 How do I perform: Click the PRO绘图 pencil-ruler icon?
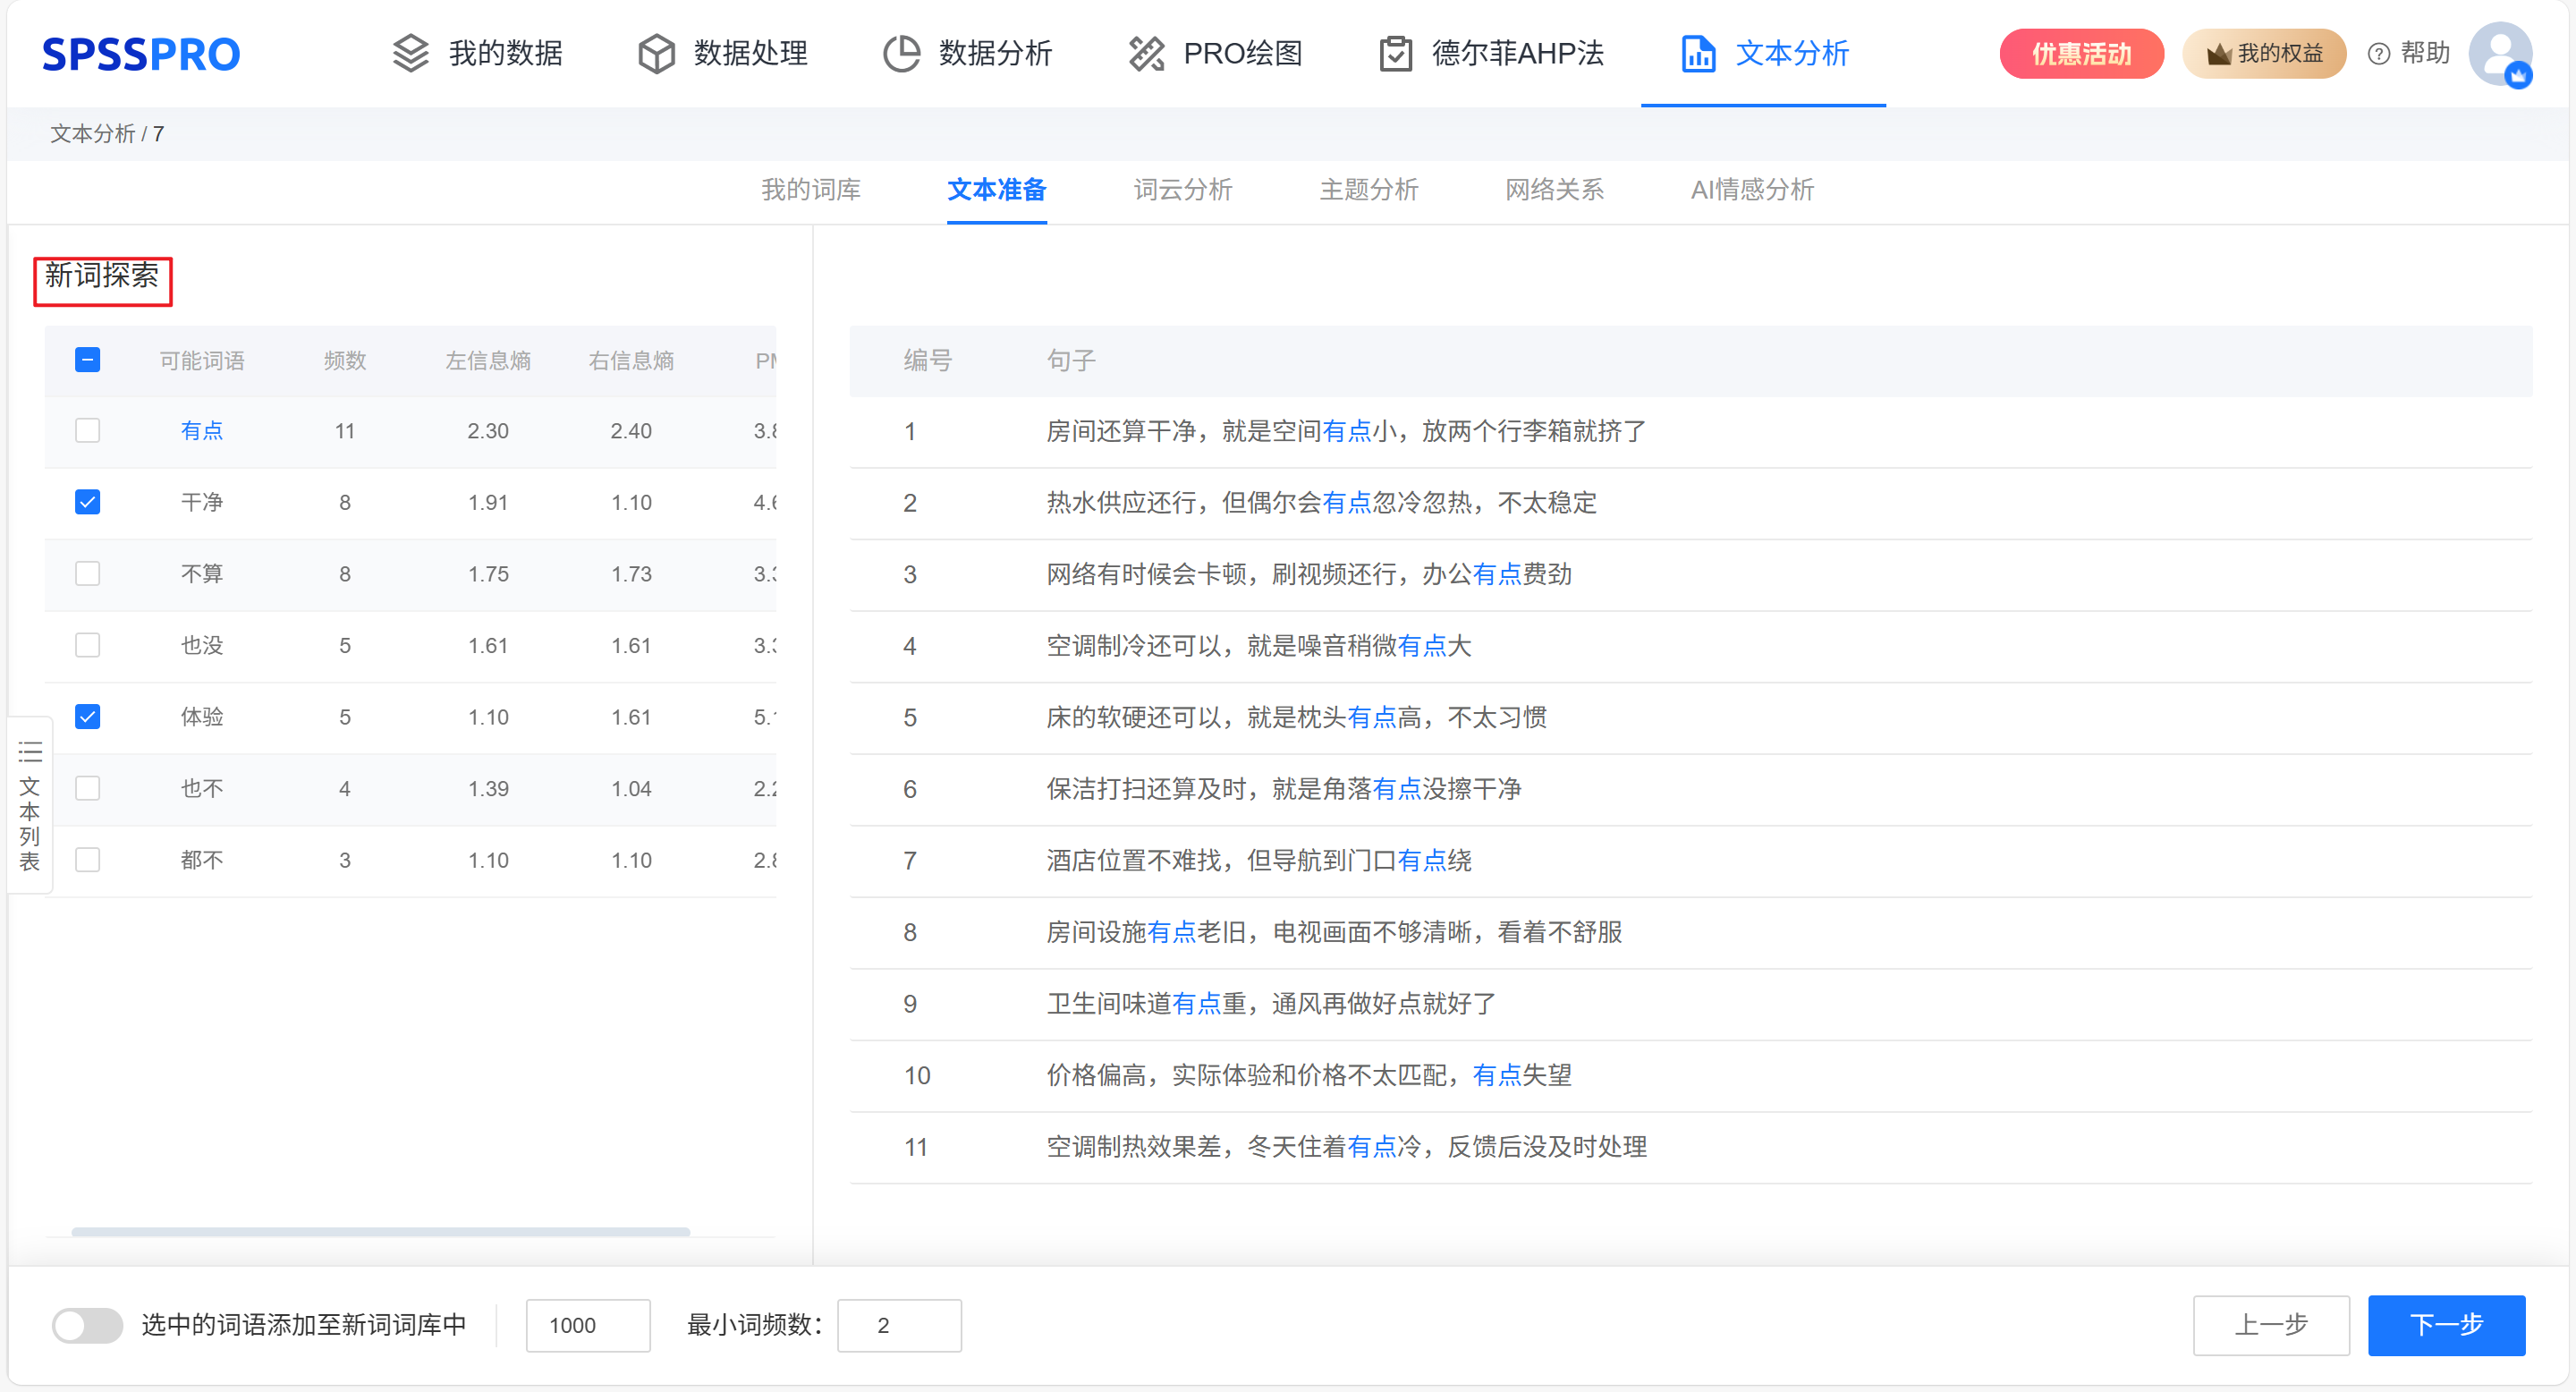point(1146,53)
